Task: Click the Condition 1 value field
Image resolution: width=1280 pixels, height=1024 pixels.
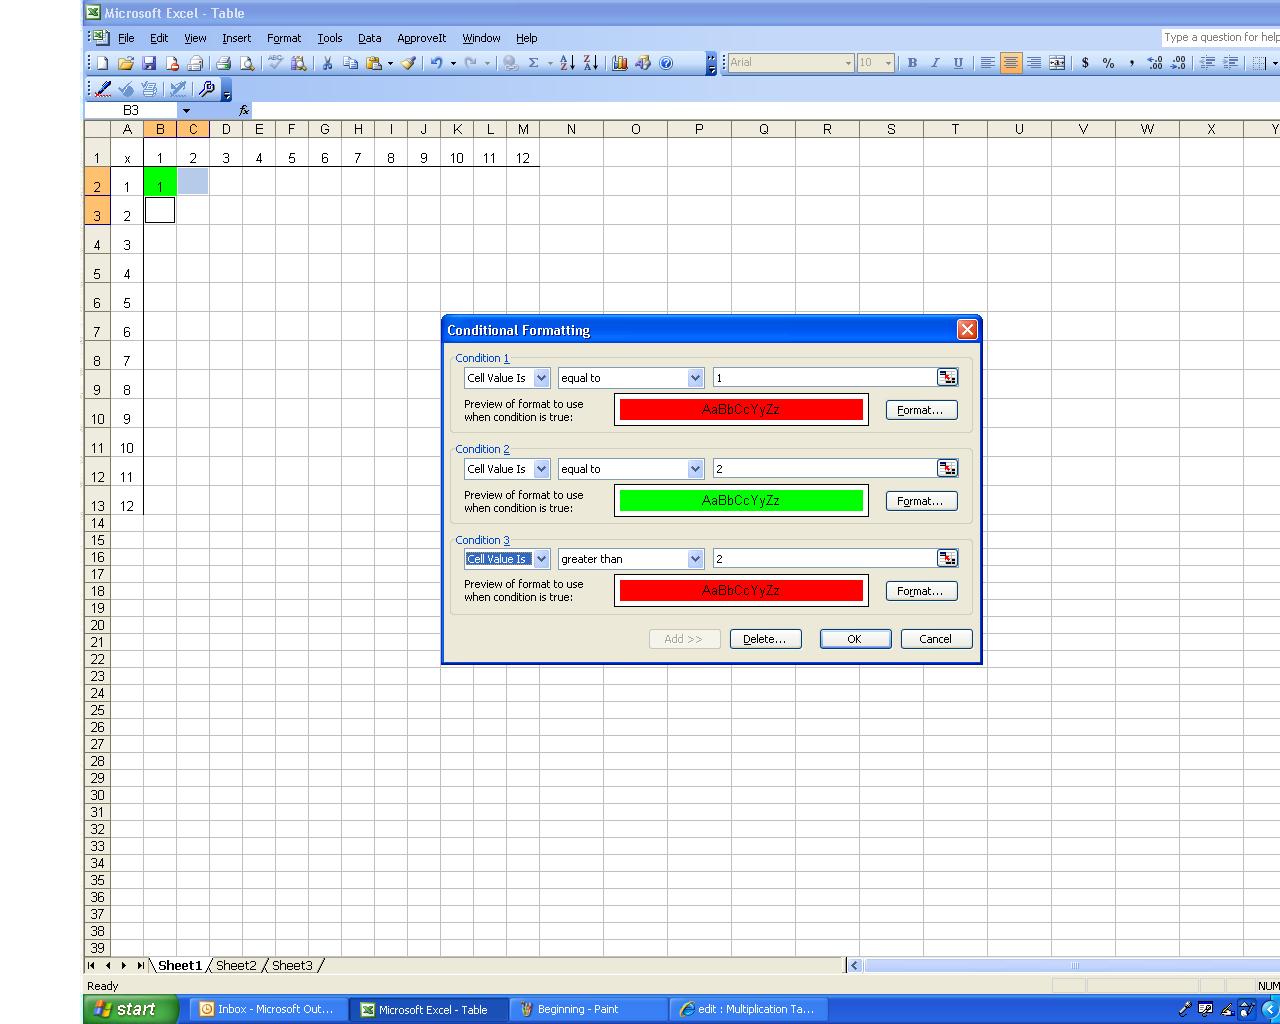Action: pyautogui.click(x=824, y=378)
